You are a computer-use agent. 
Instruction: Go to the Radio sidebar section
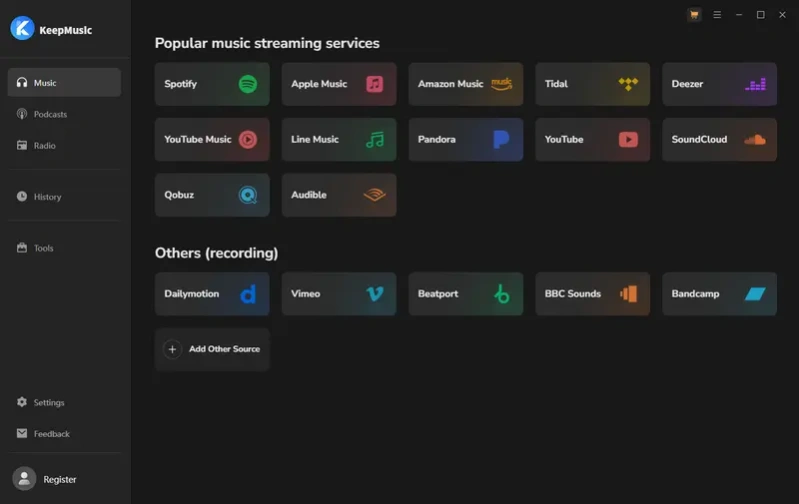[64, 145]
